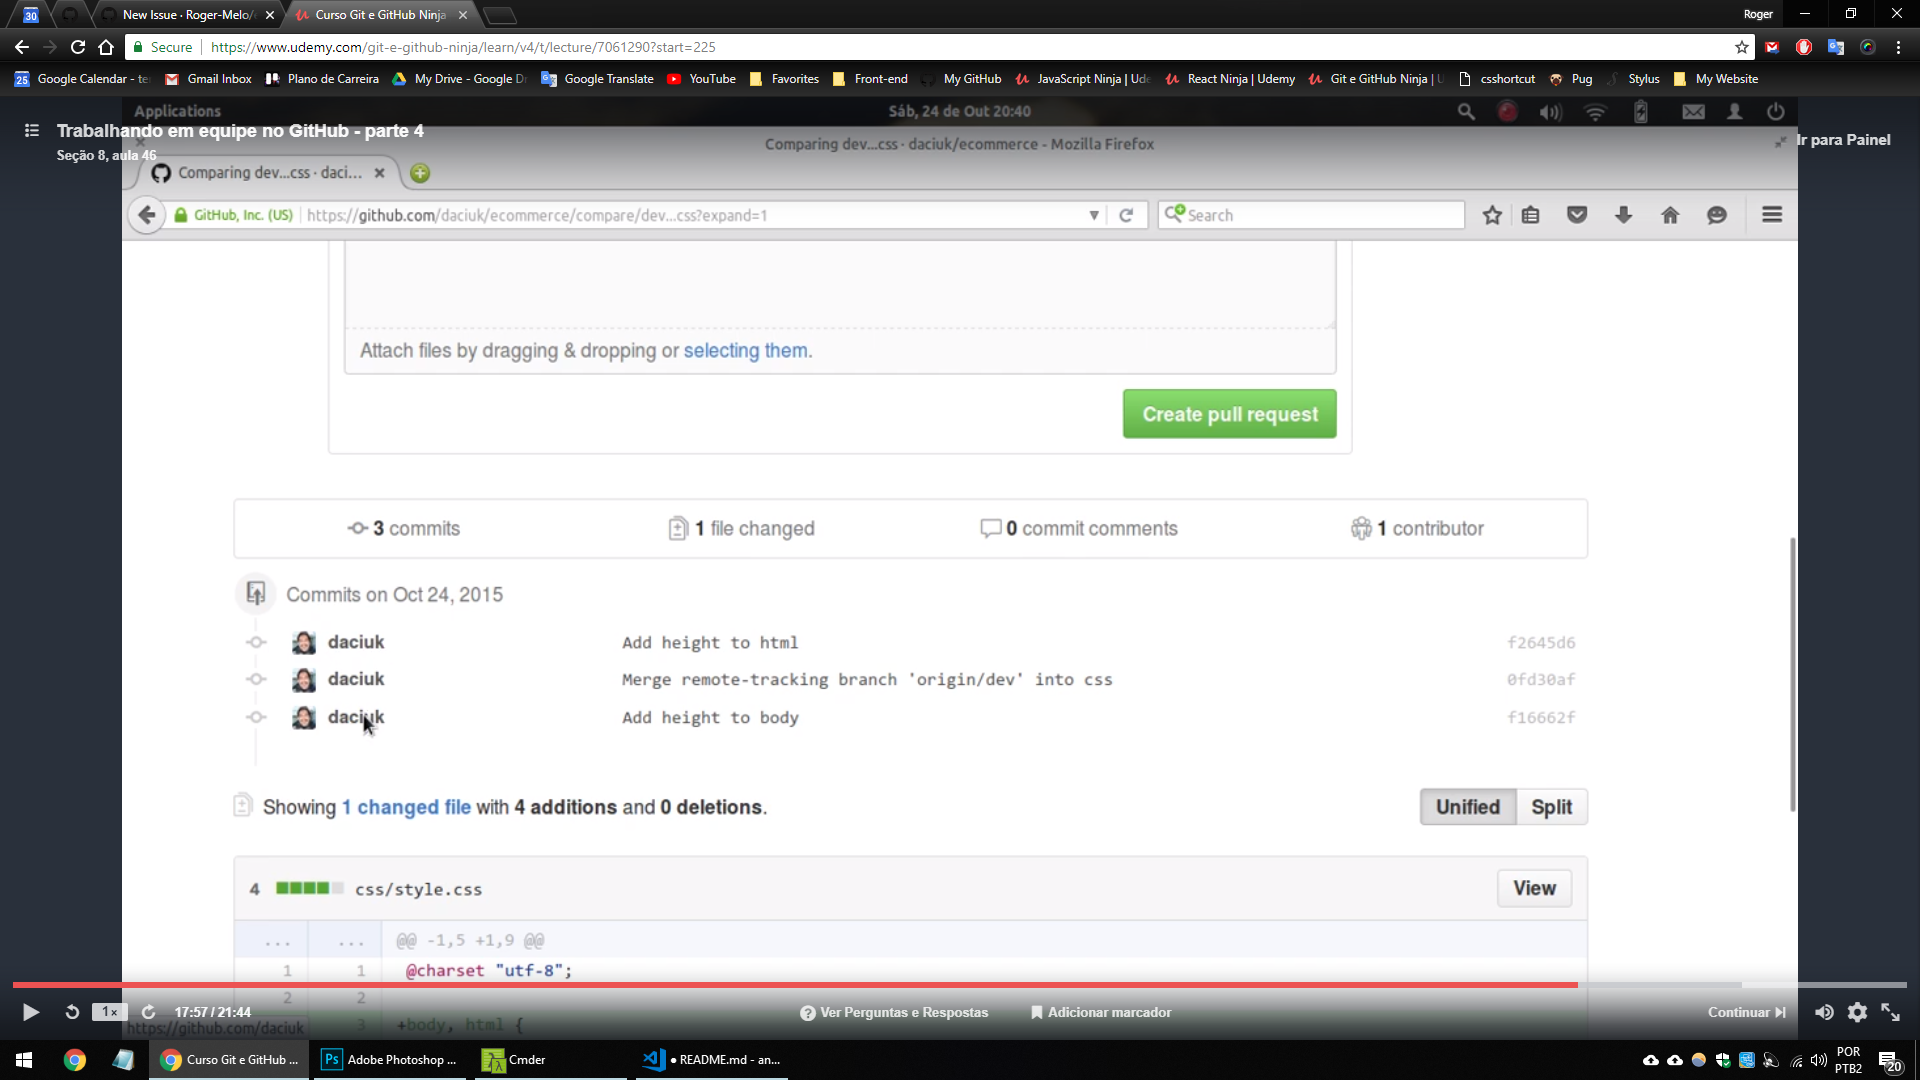
Task: Click Firefox Pocket icon
Action: [x=1577, y=215]
